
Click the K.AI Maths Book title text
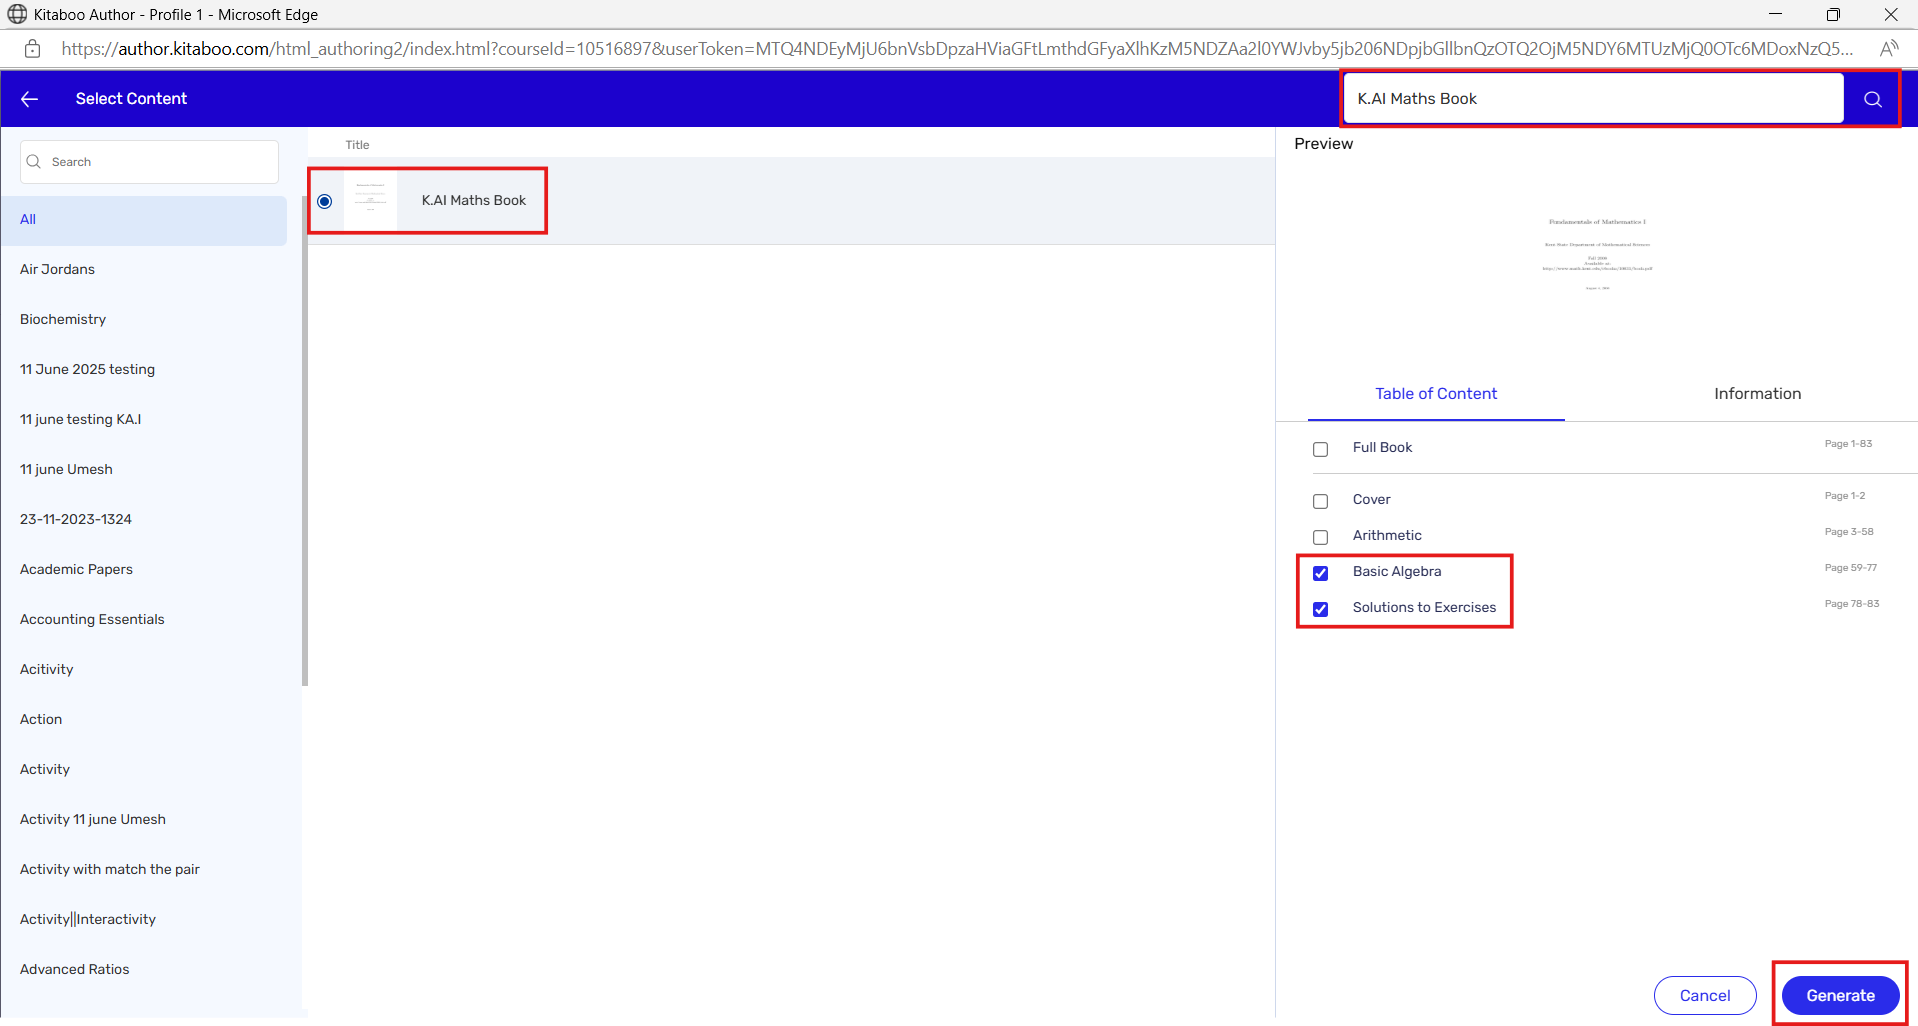[473, 200]
